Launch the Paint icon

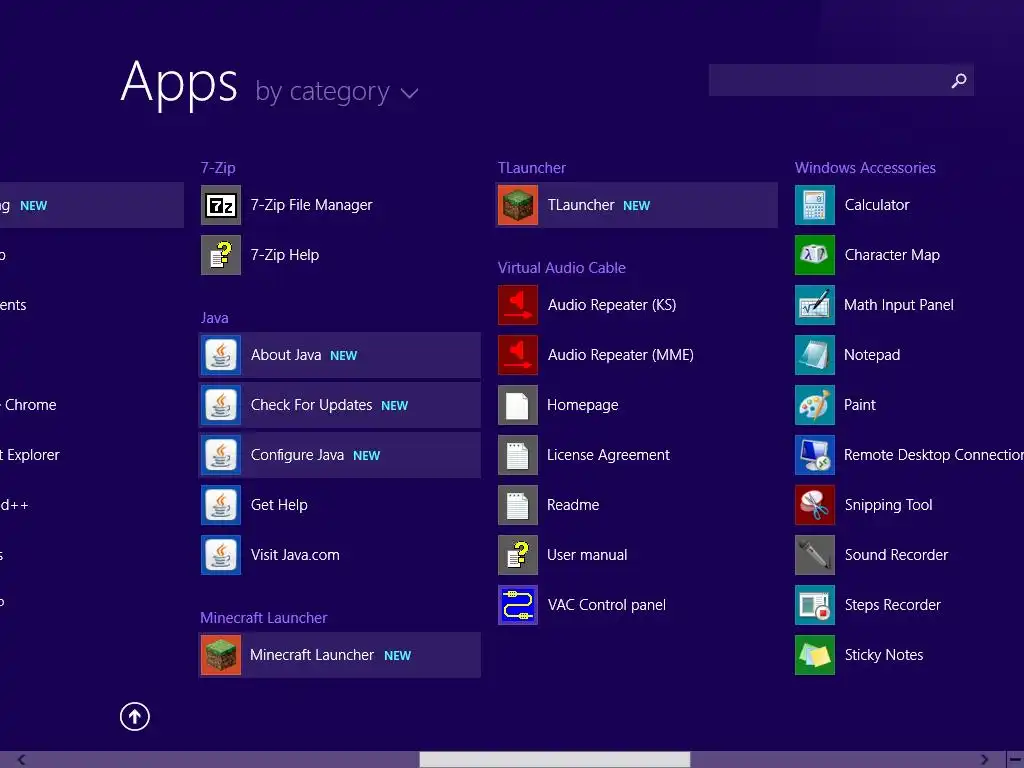coord(815,405)
